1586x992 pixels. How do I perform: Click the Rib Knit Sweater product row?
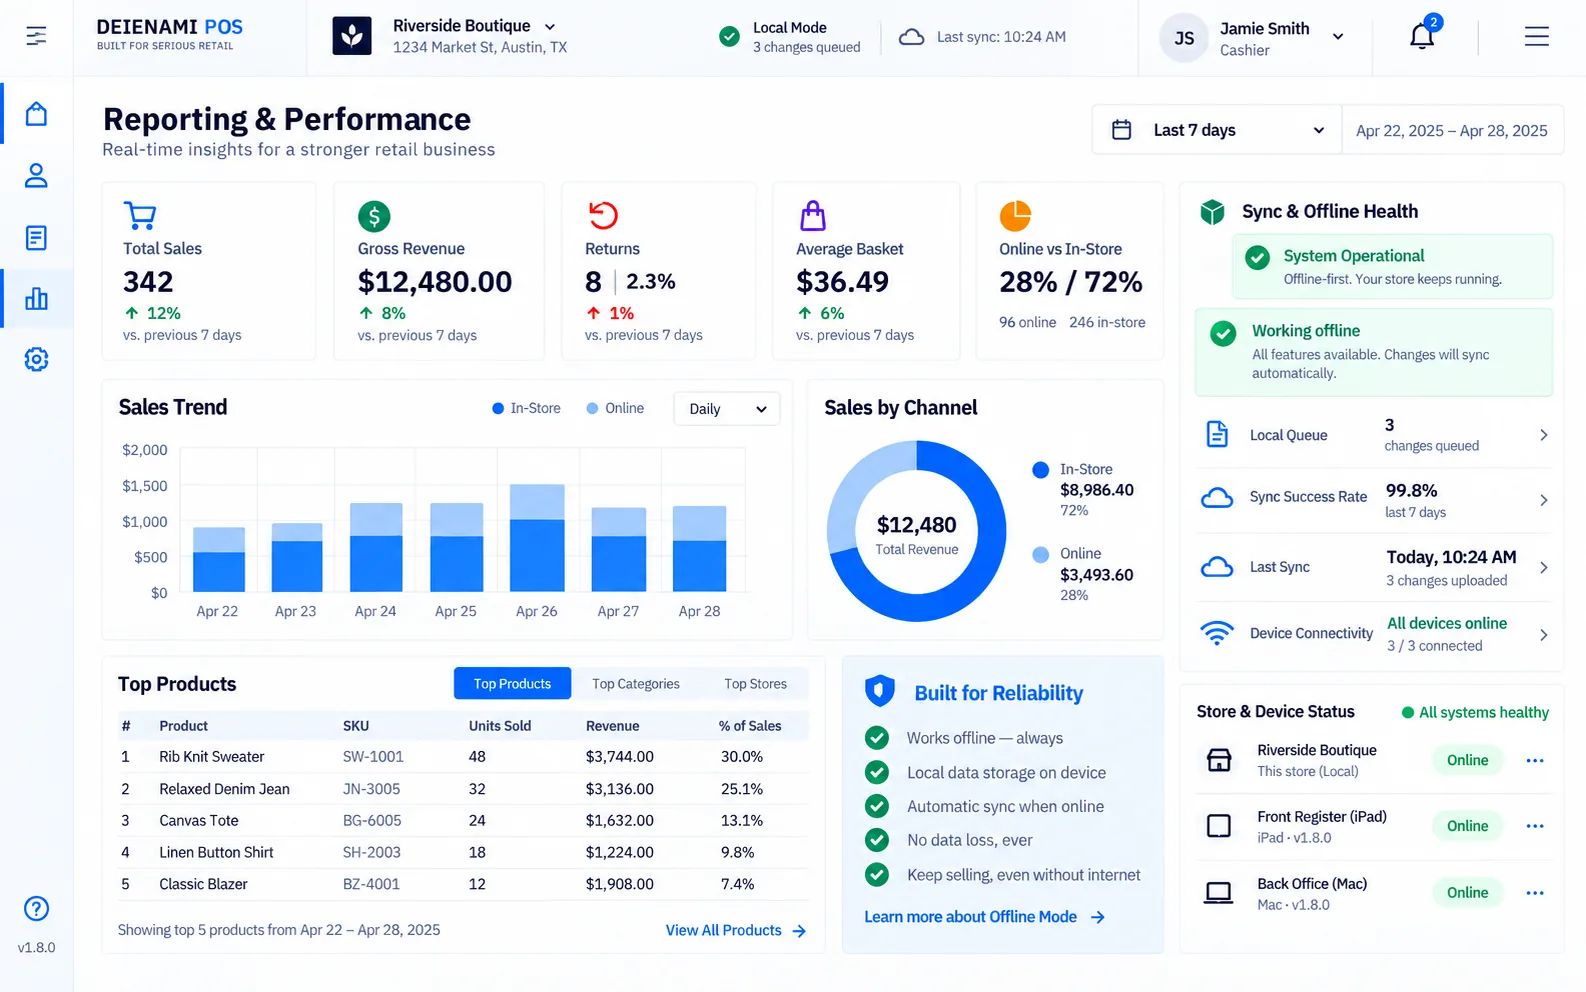click(463, 757)
